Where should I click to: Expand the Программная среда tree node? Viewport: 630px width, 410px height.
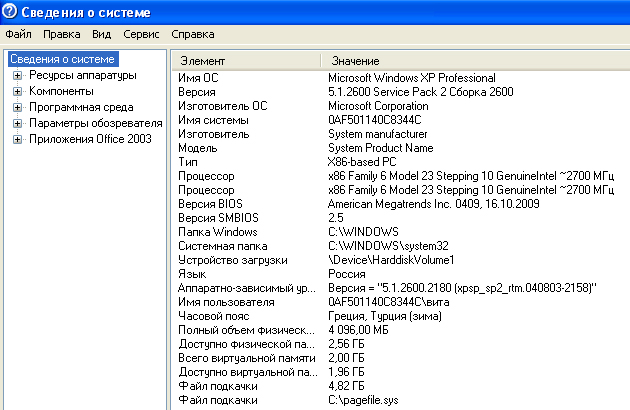(x=17, y=107)
